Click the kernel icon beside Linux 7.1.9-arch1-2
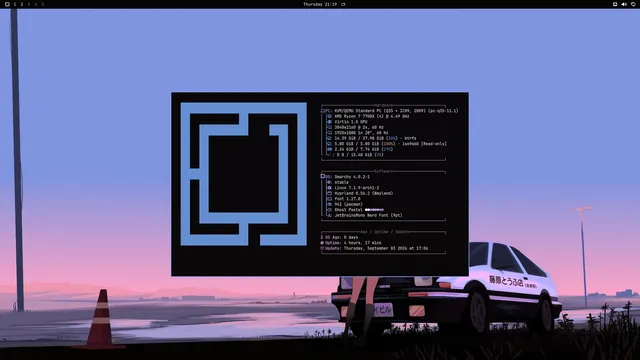Viewport: 640px width, 360px height. (x=329, y=188)
